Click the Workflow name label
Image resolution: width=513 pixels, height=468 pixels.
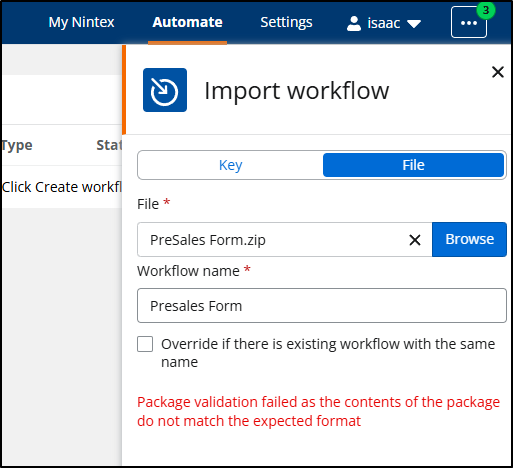(x=188, y=271)
